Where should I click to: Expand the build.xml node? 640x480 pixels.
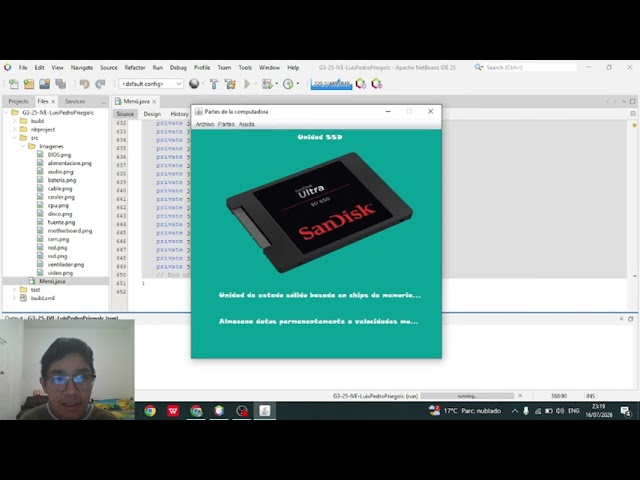point(14,298)
